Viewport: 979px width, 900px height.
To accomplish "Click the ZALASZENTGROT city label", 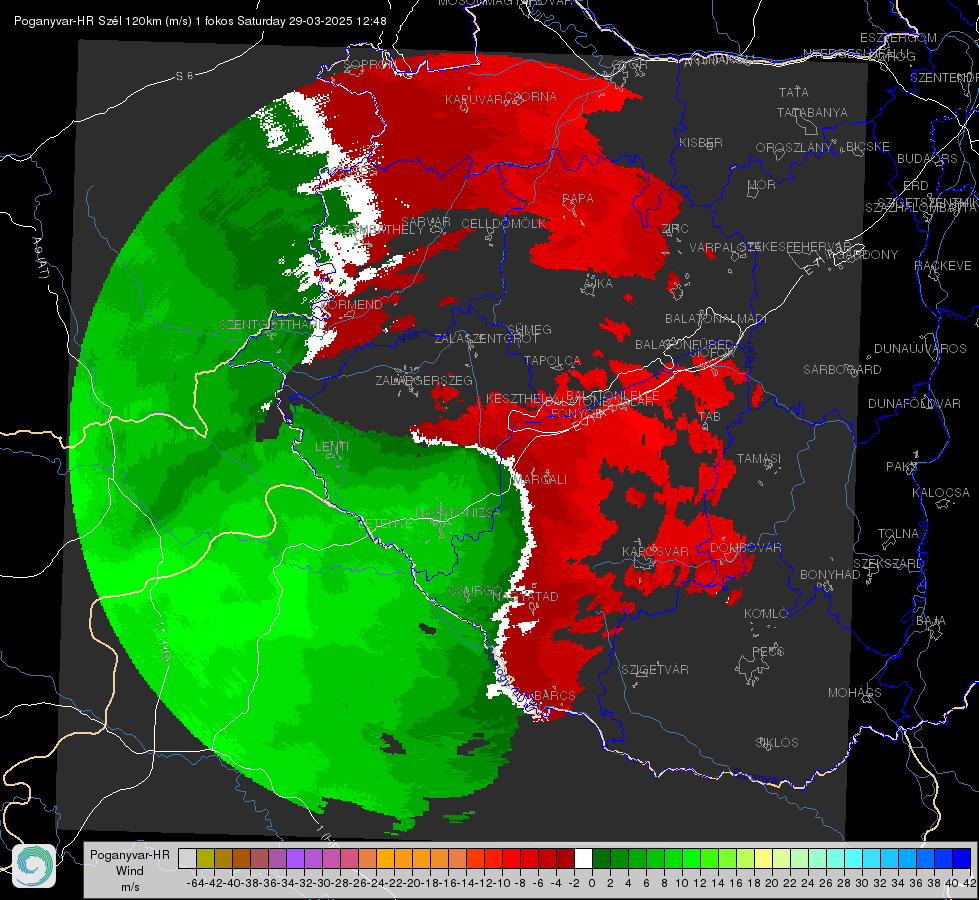I will pyautogui.click(x=486, y=339).
